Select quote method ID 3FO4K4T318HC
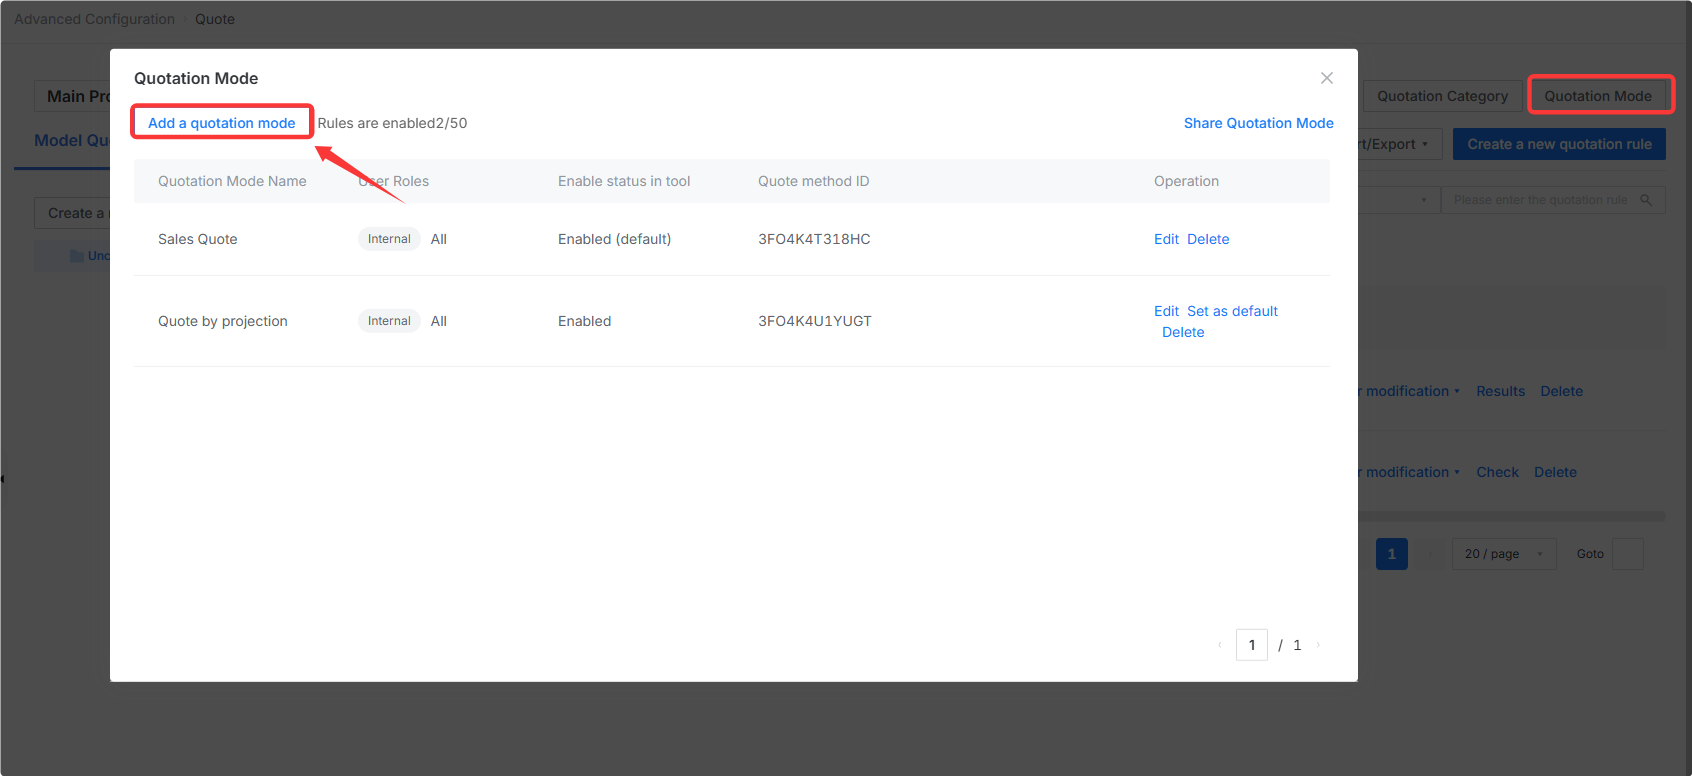The height and width of the screenshot is (776, 1692). [x=814, y=239]
